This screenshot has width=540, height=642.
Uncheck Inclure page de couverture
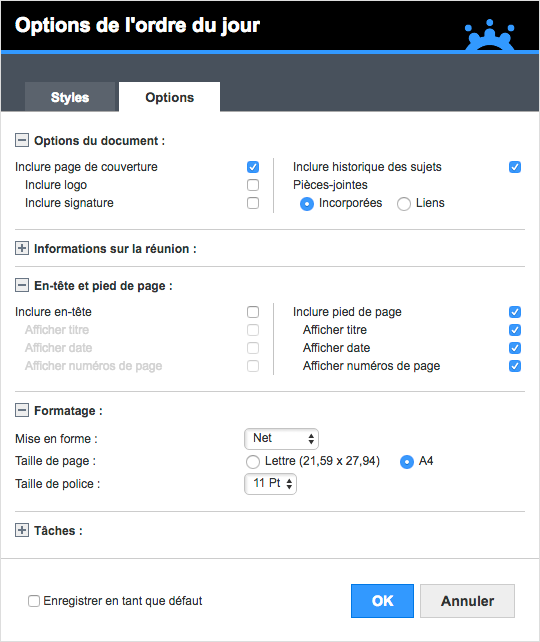click(253, 167)
